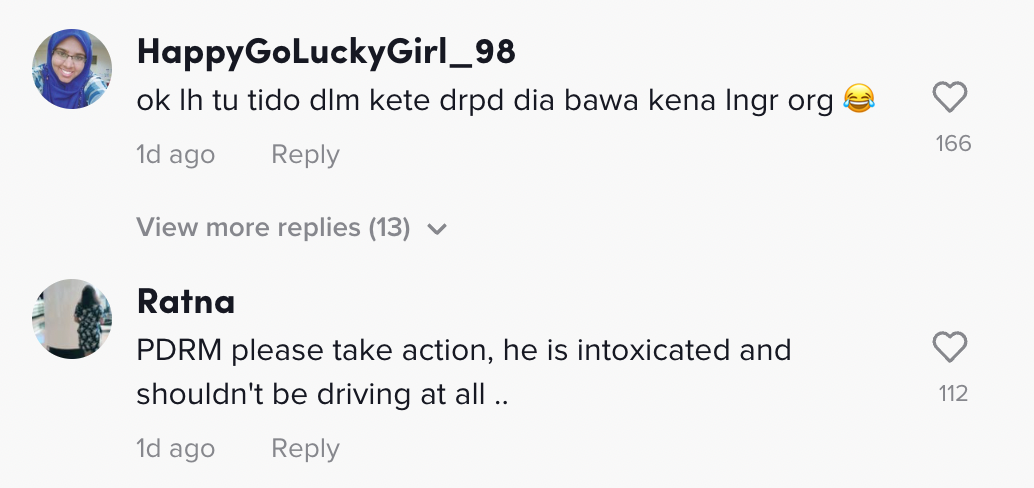Open HappyGoLuckyGirl_98's profile picture
The height and width of the screenshot is (488, 1034).
pyautogui.click(x=72, y=69)
